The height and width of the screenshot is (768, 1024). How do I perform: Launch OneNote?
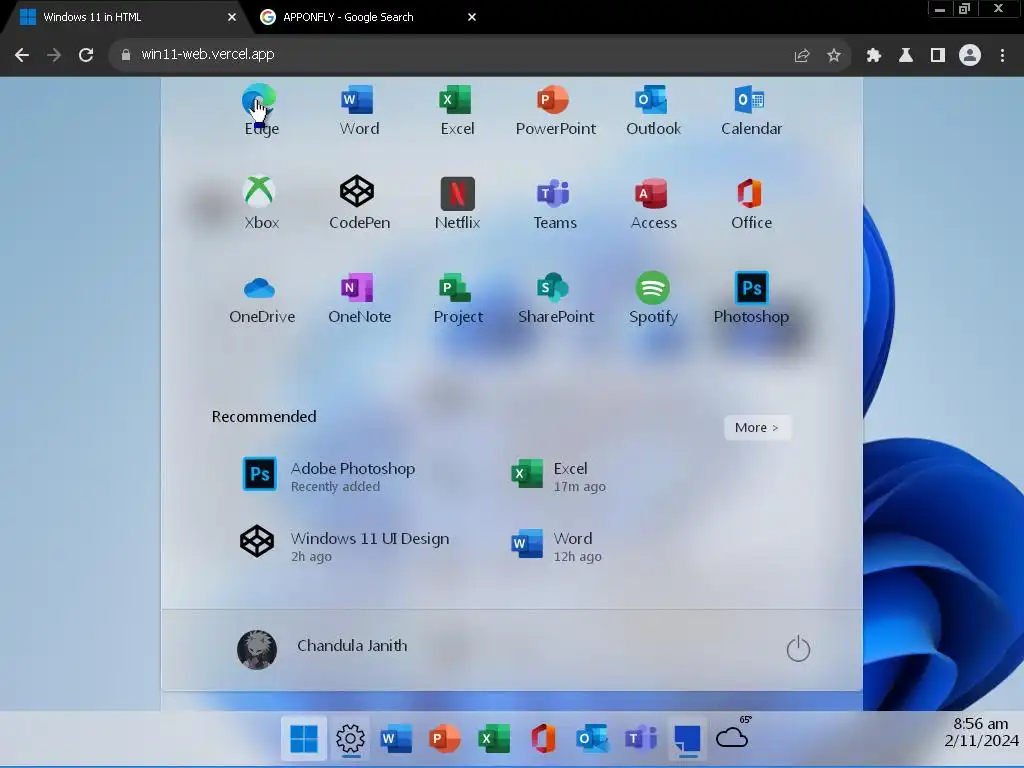click(359, 298)
